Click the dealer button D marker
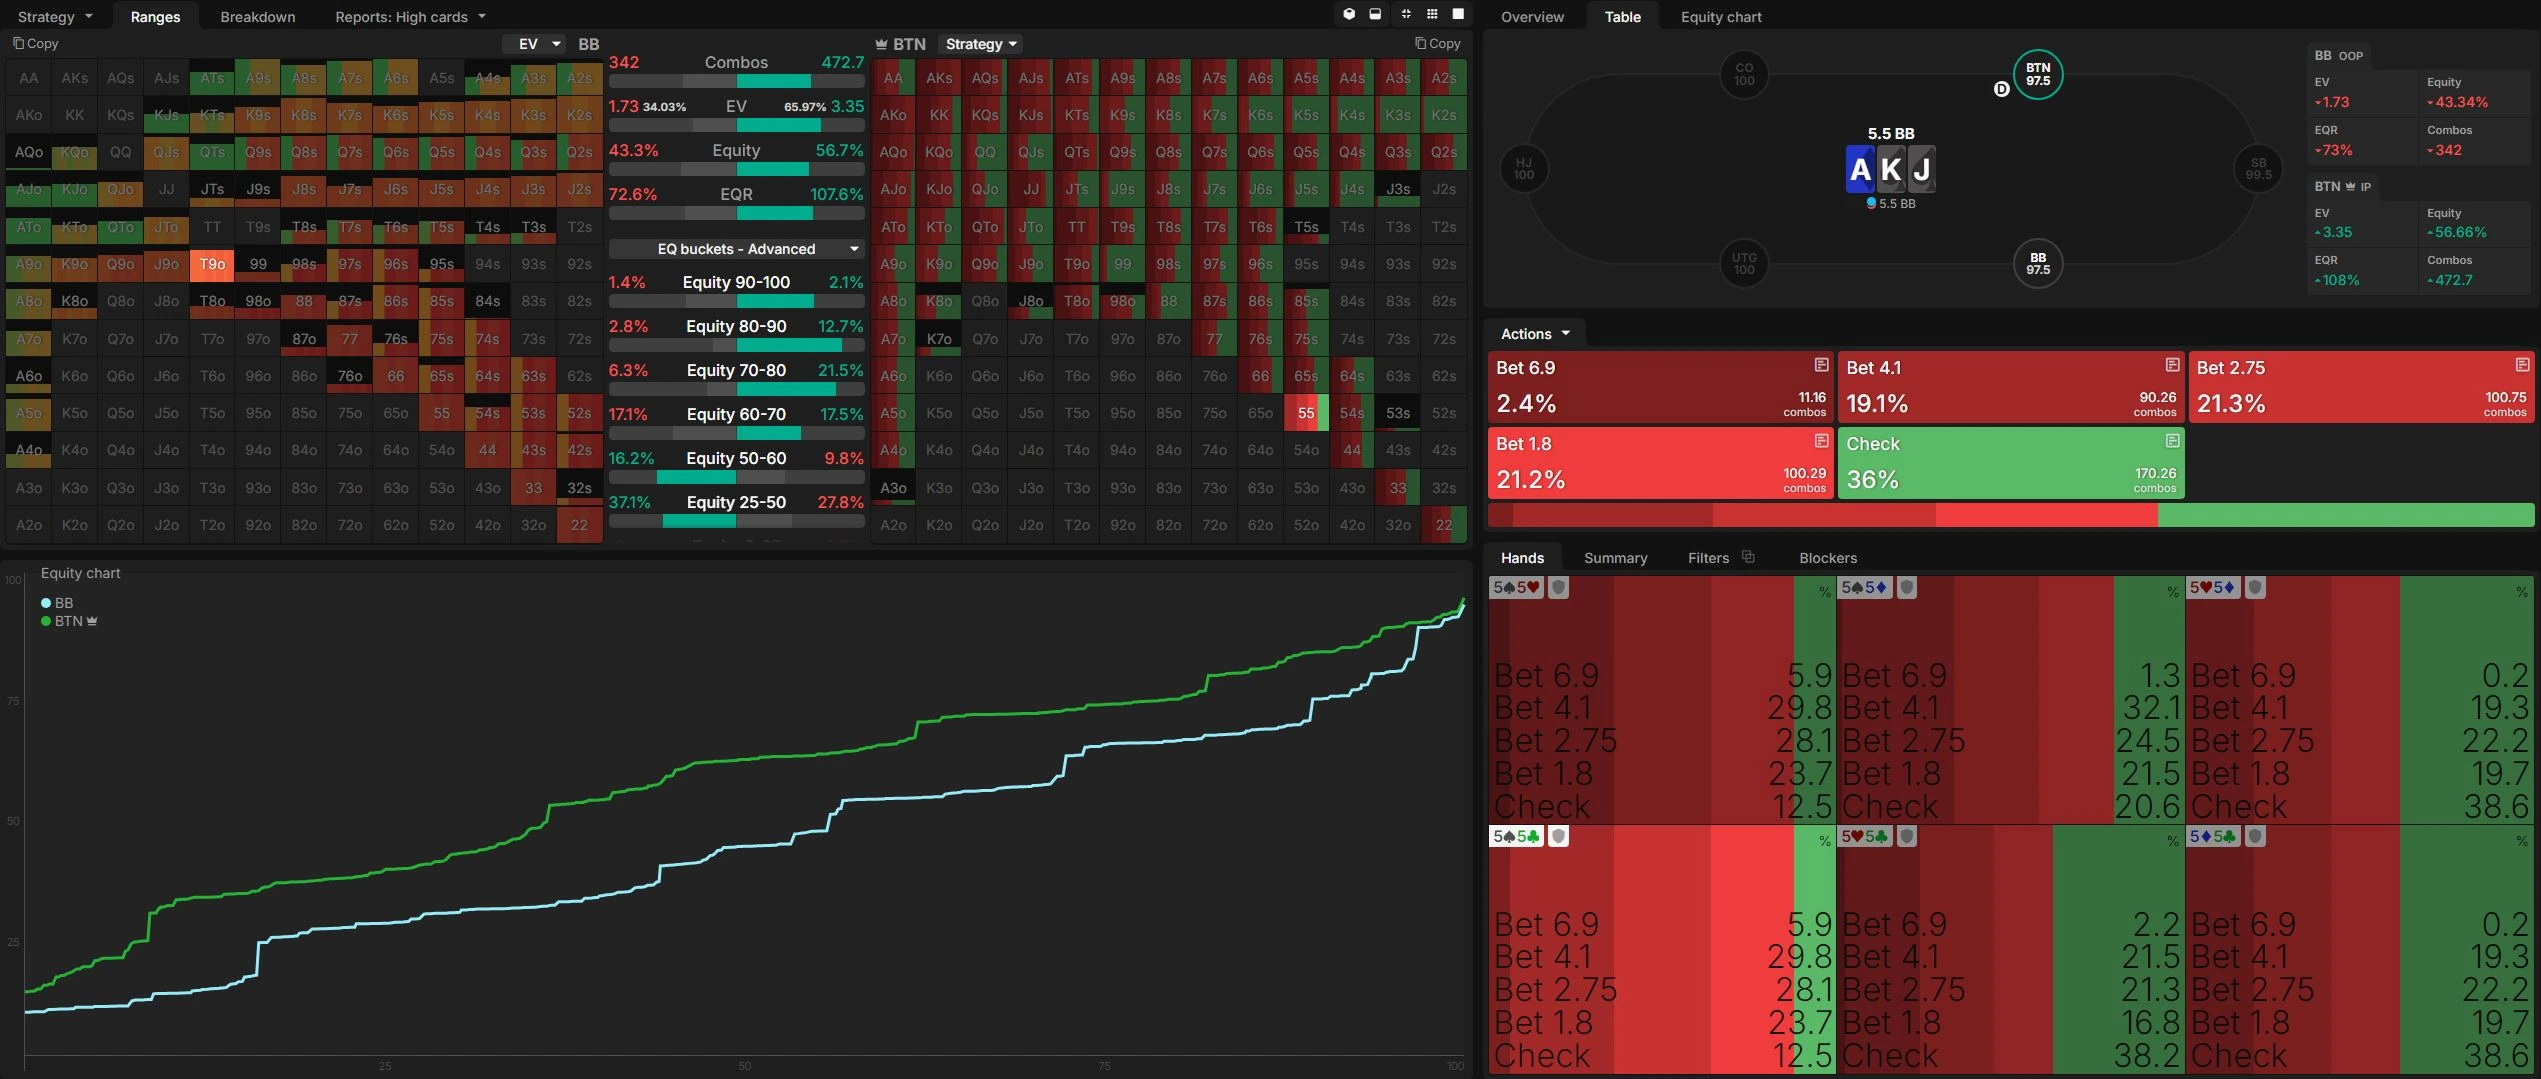 tap(2001, 89)
